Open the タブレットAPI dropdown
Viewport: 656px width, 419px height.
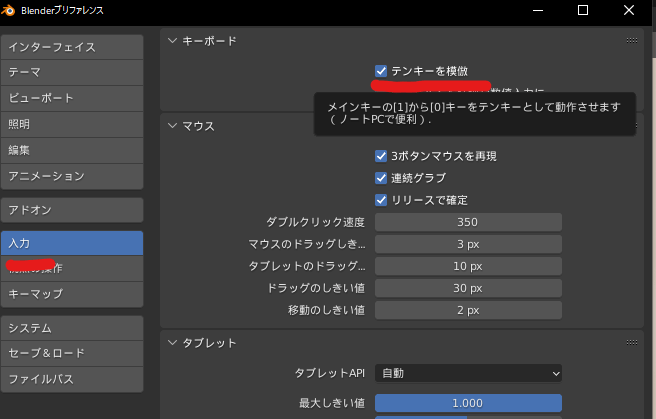tap(468, 373)
